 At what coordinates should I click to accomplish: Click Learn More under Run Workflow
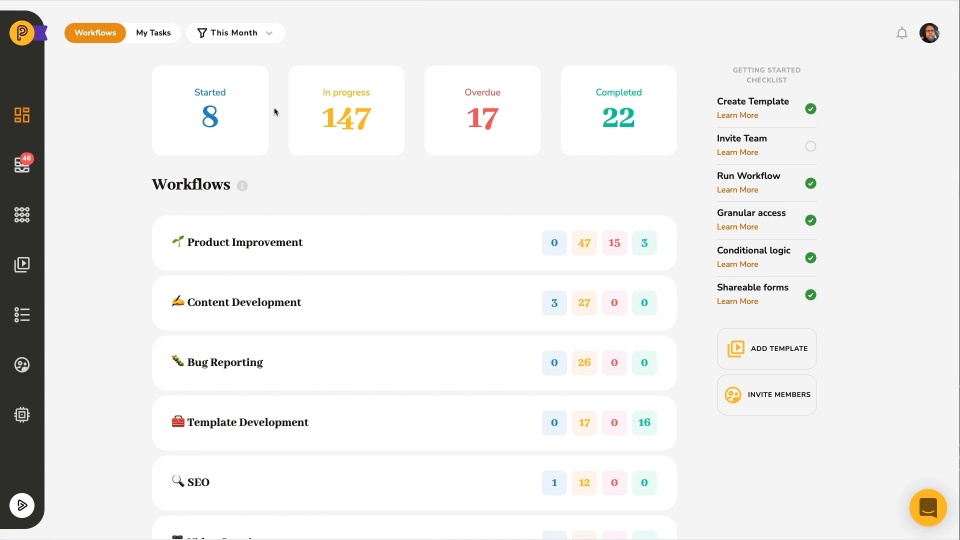tap(737, 190)
